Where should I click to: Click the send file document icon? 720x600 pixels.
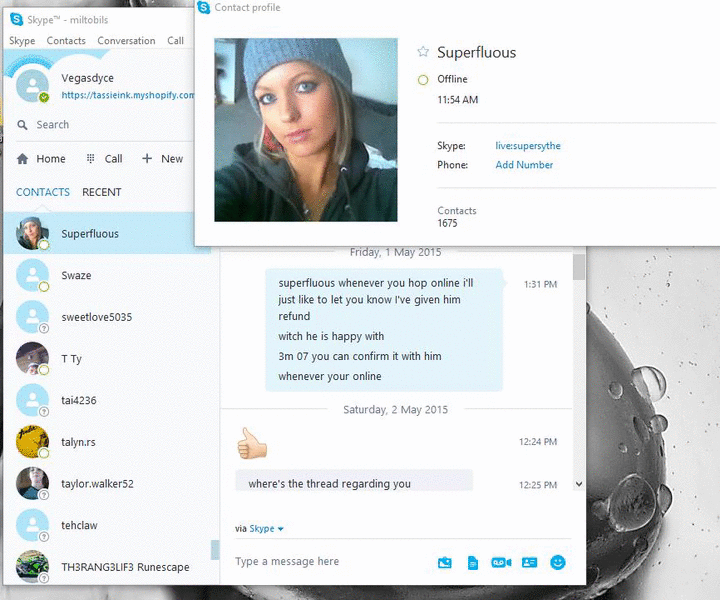(472, 562)
